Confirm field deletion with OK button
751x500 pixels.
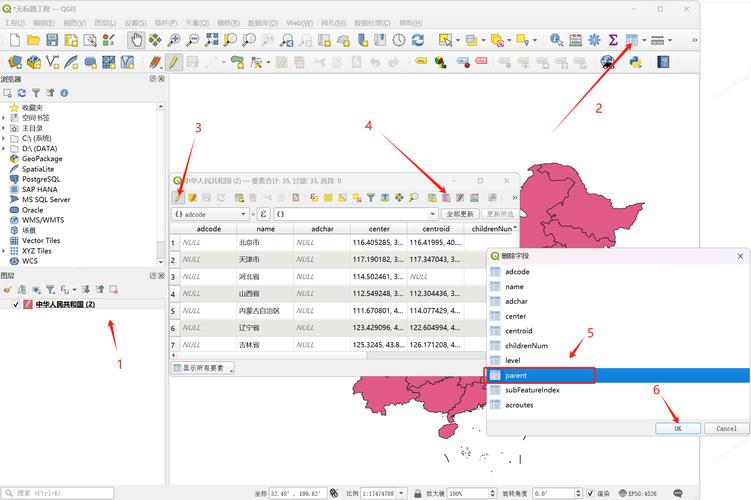[x=677, y=428]
